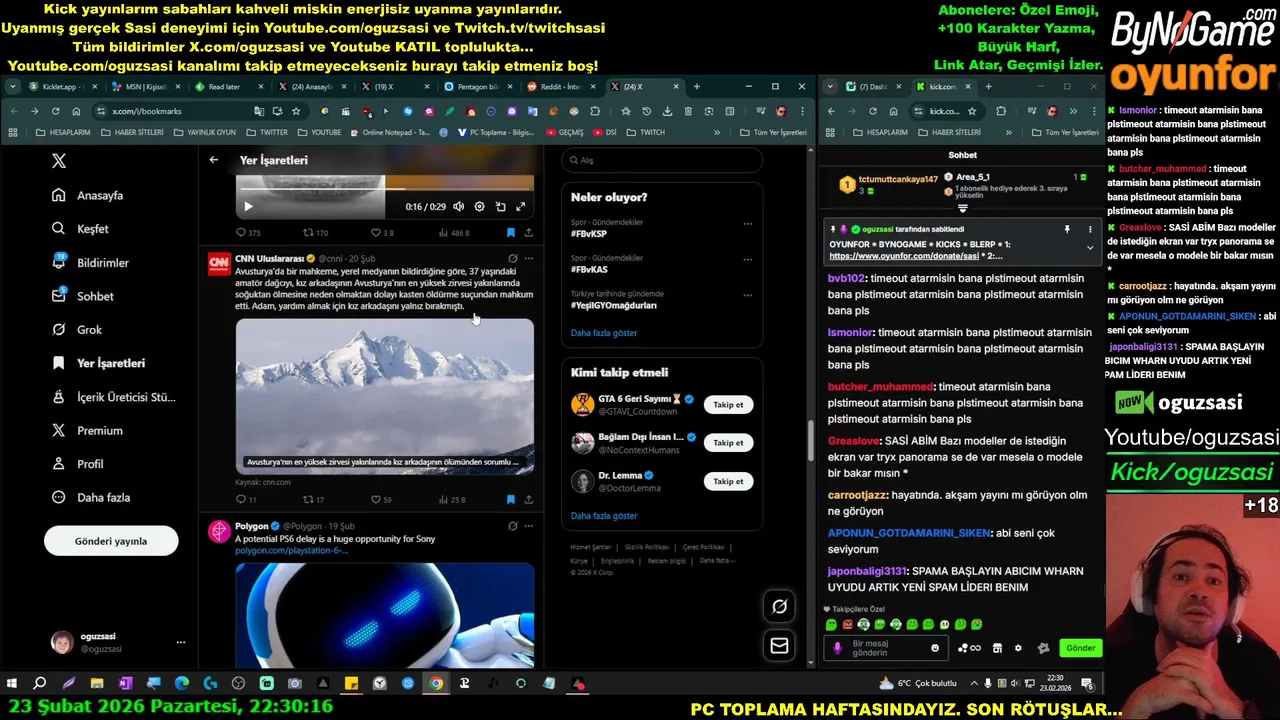
Task: Open the oyunfor.com donate link
Action: pyautogui.click(x=903, y=256)
